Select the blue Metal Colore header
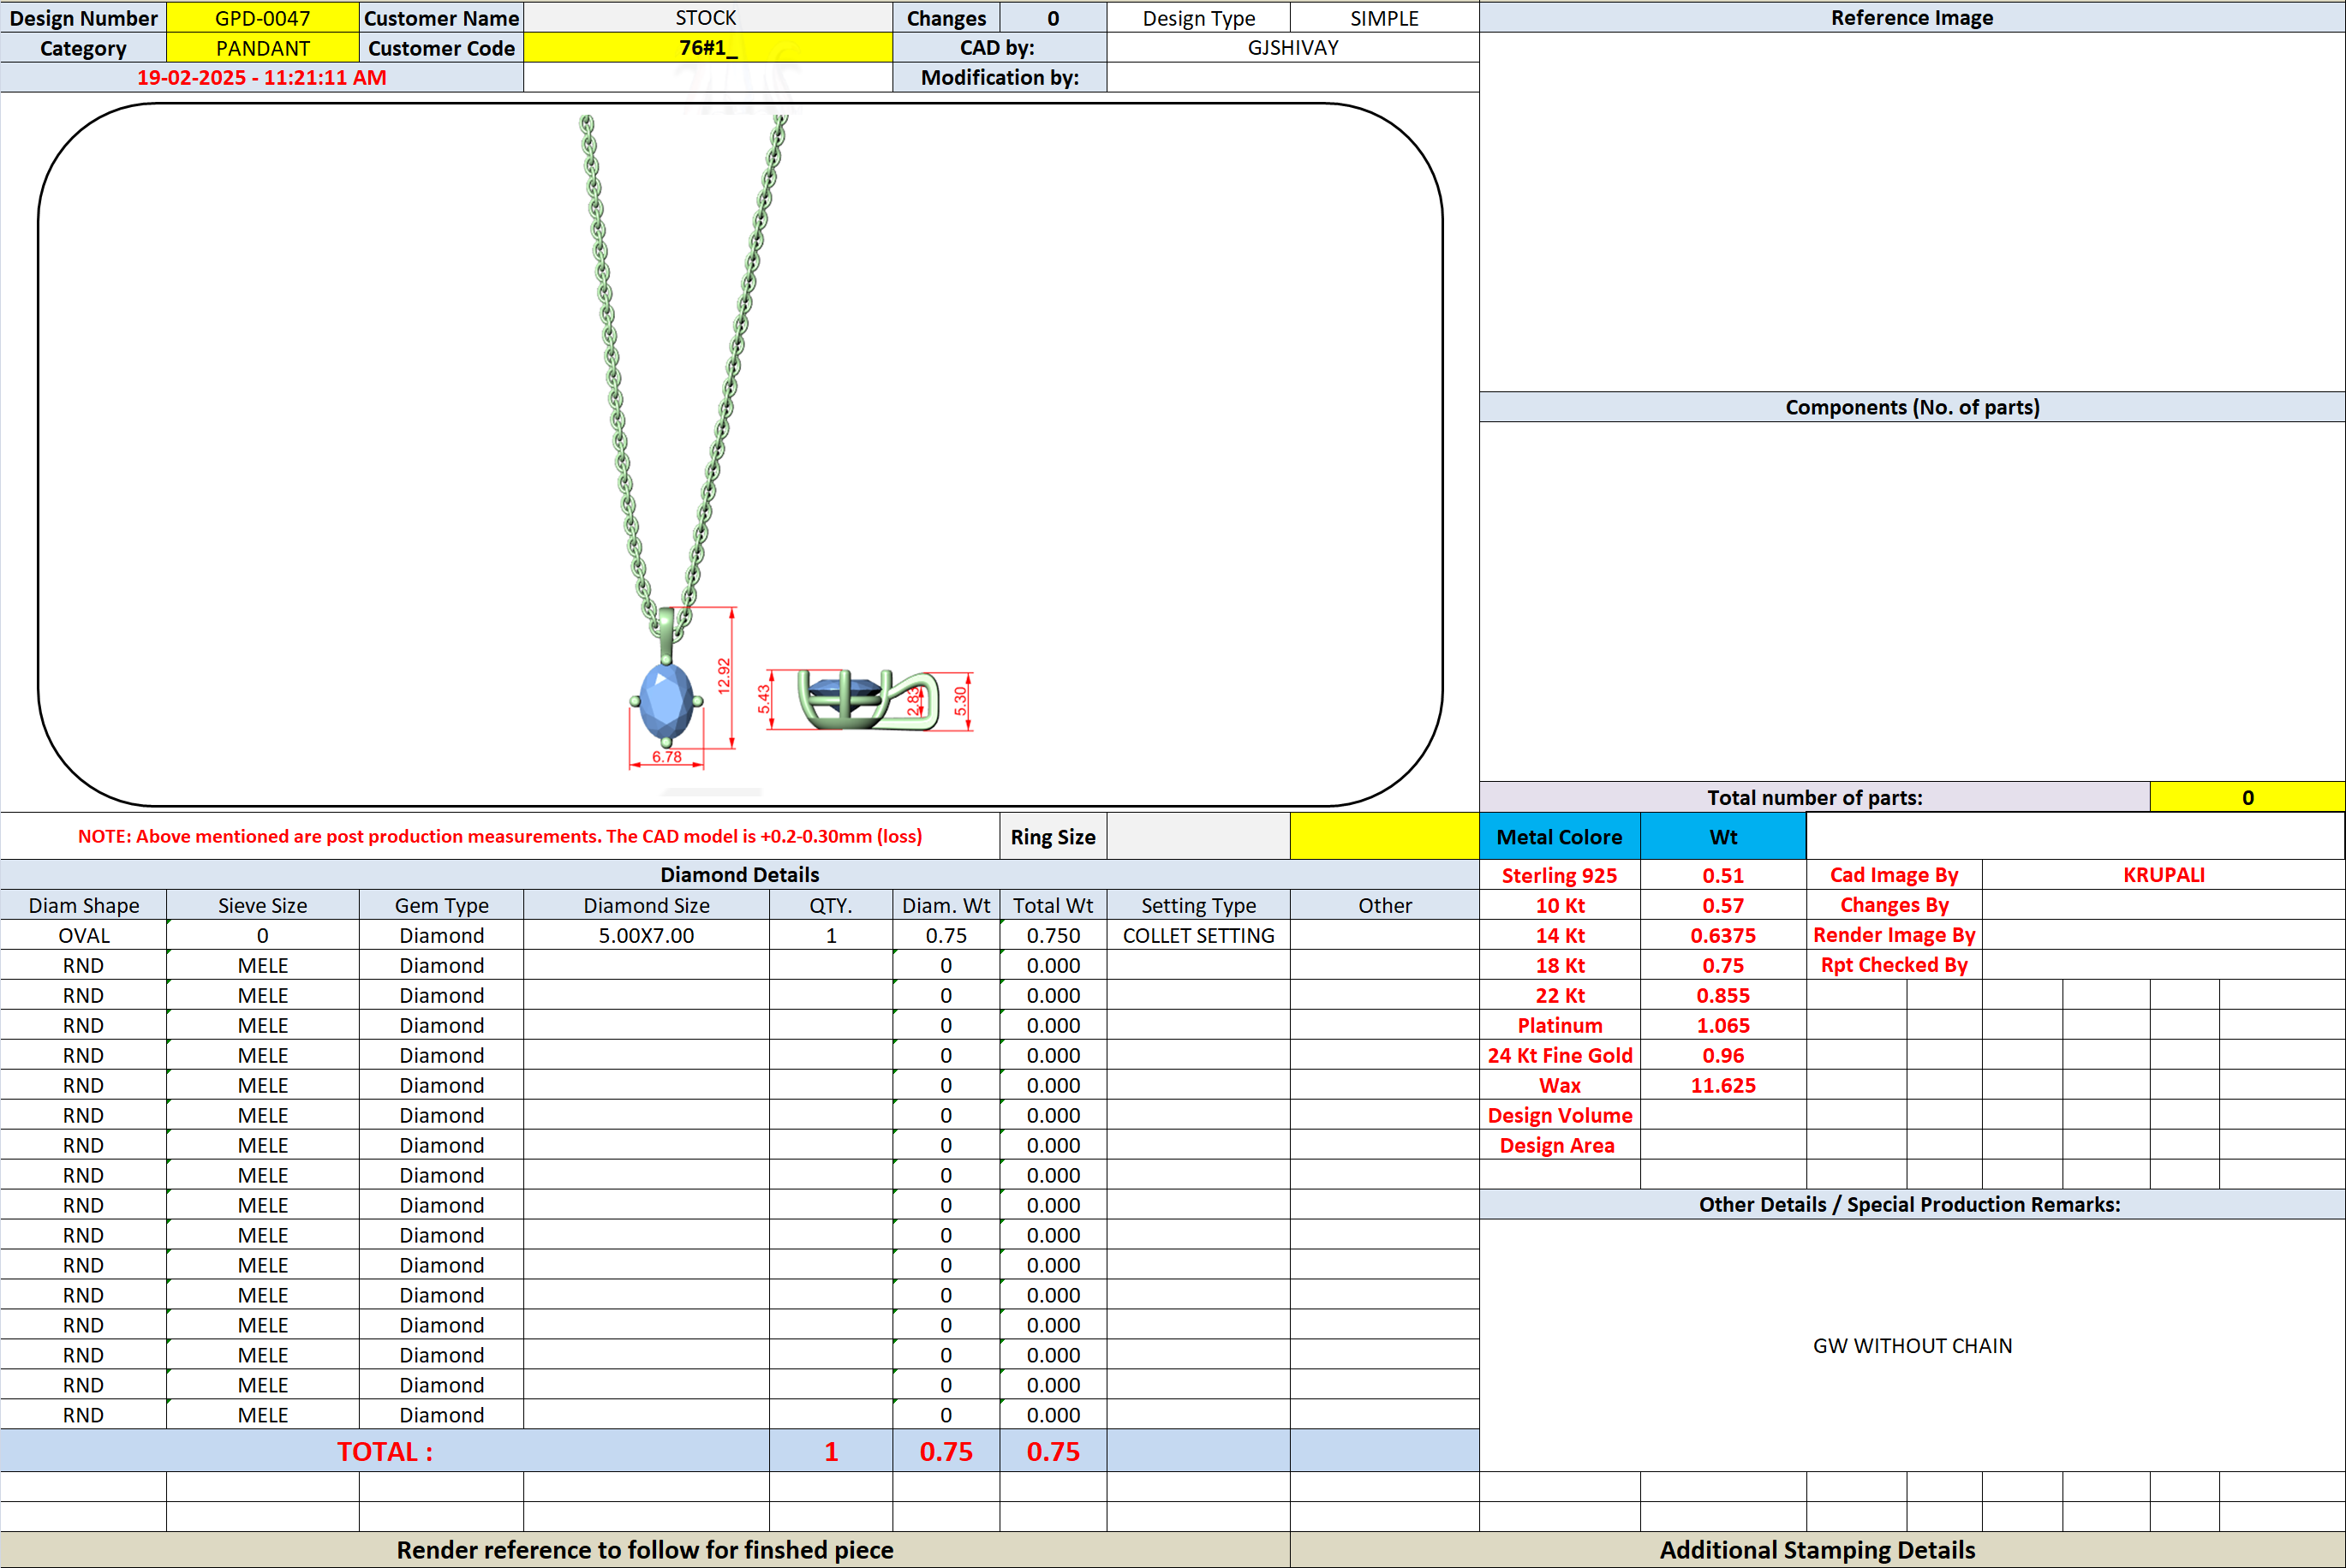 point(1560,836)
